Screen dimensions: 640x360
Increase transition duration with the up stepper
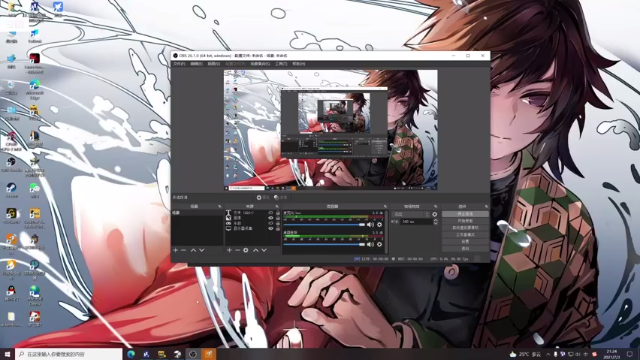[436, 220]
